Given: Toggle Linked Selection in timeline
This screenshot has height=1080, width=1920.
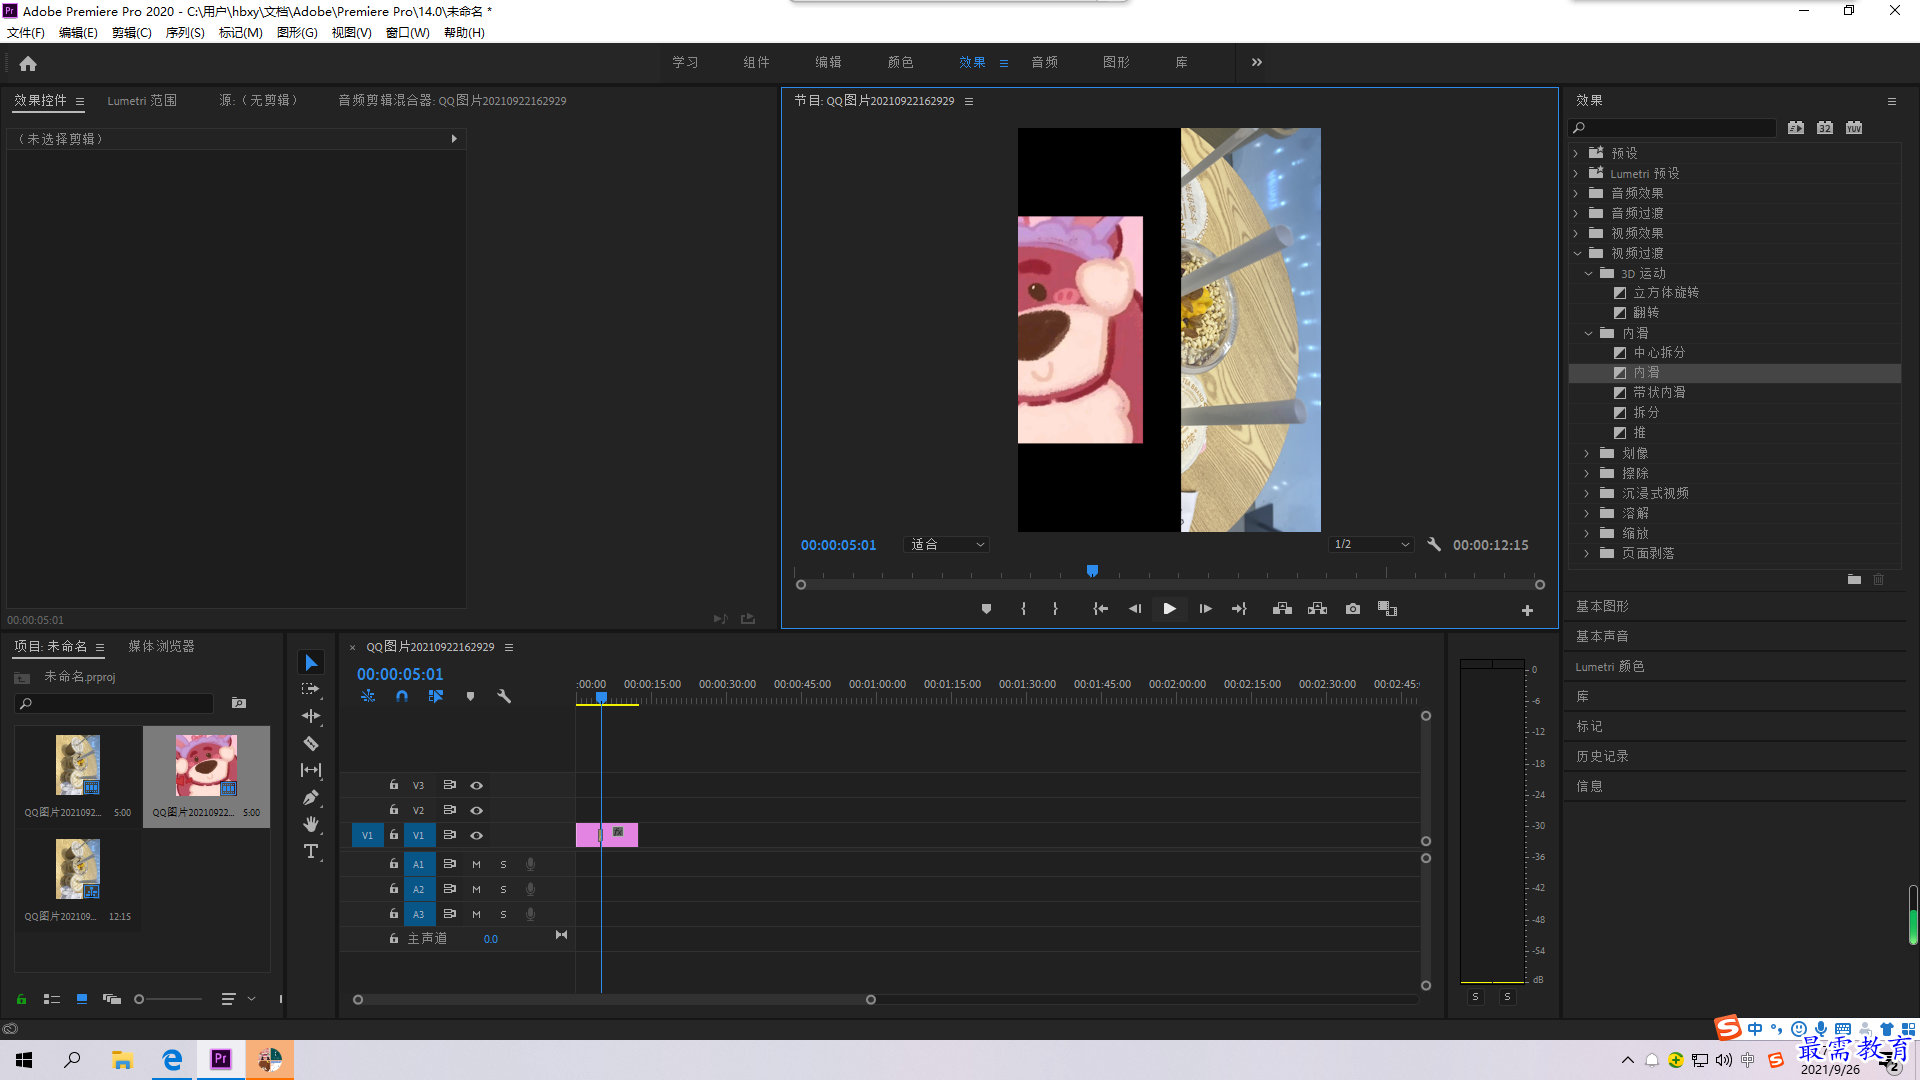Looking at the screenshot, I should coord(436,696).
